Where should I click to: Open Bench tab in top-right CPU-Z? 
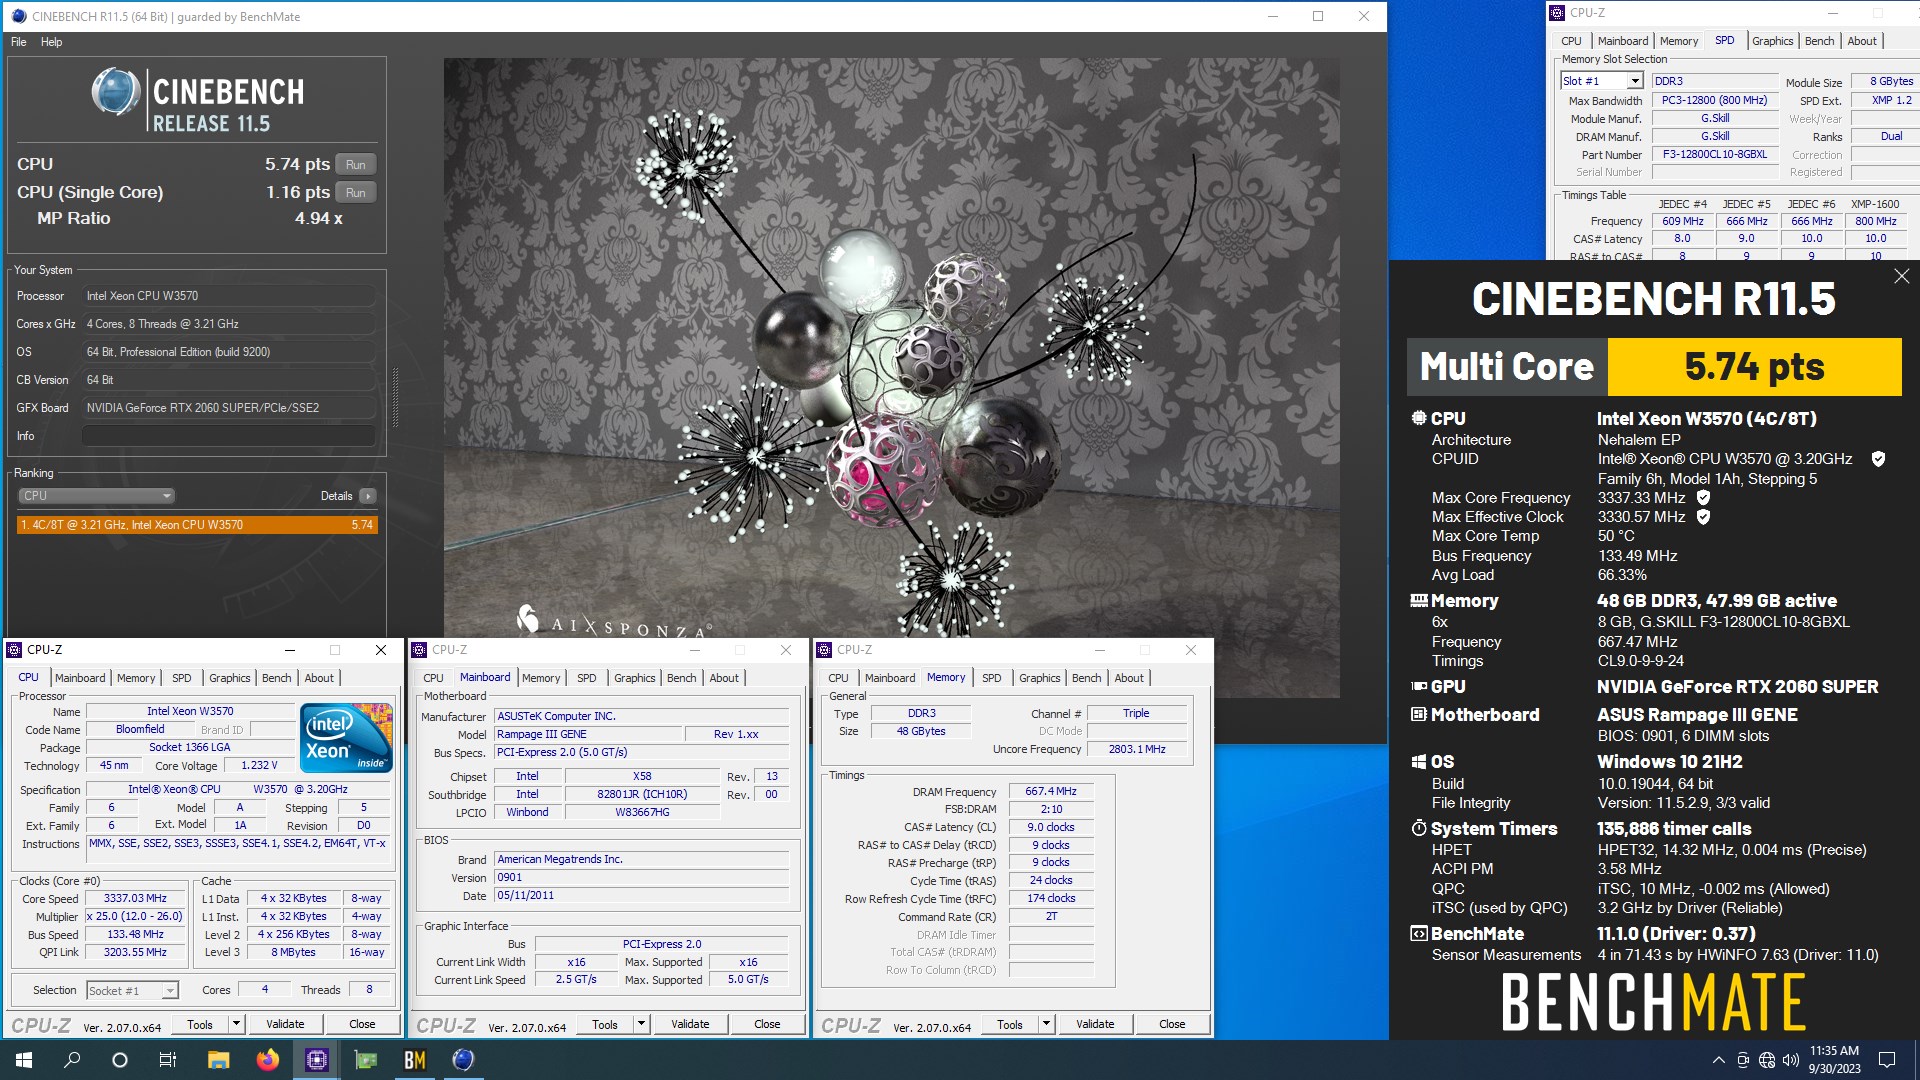coord(1820,41)
